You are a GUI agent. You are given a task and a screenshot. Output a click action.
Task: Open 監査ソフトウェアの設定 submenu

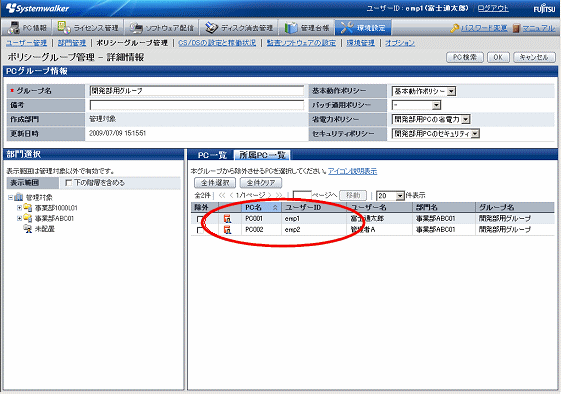(301, 43)
